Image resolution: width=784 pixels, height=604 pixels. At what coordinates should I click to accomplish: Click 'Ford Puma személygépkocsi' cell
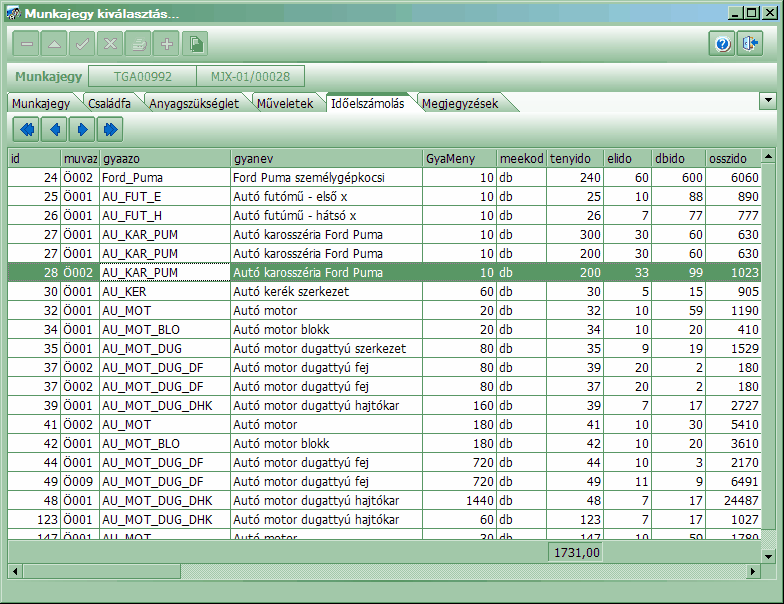326,178
